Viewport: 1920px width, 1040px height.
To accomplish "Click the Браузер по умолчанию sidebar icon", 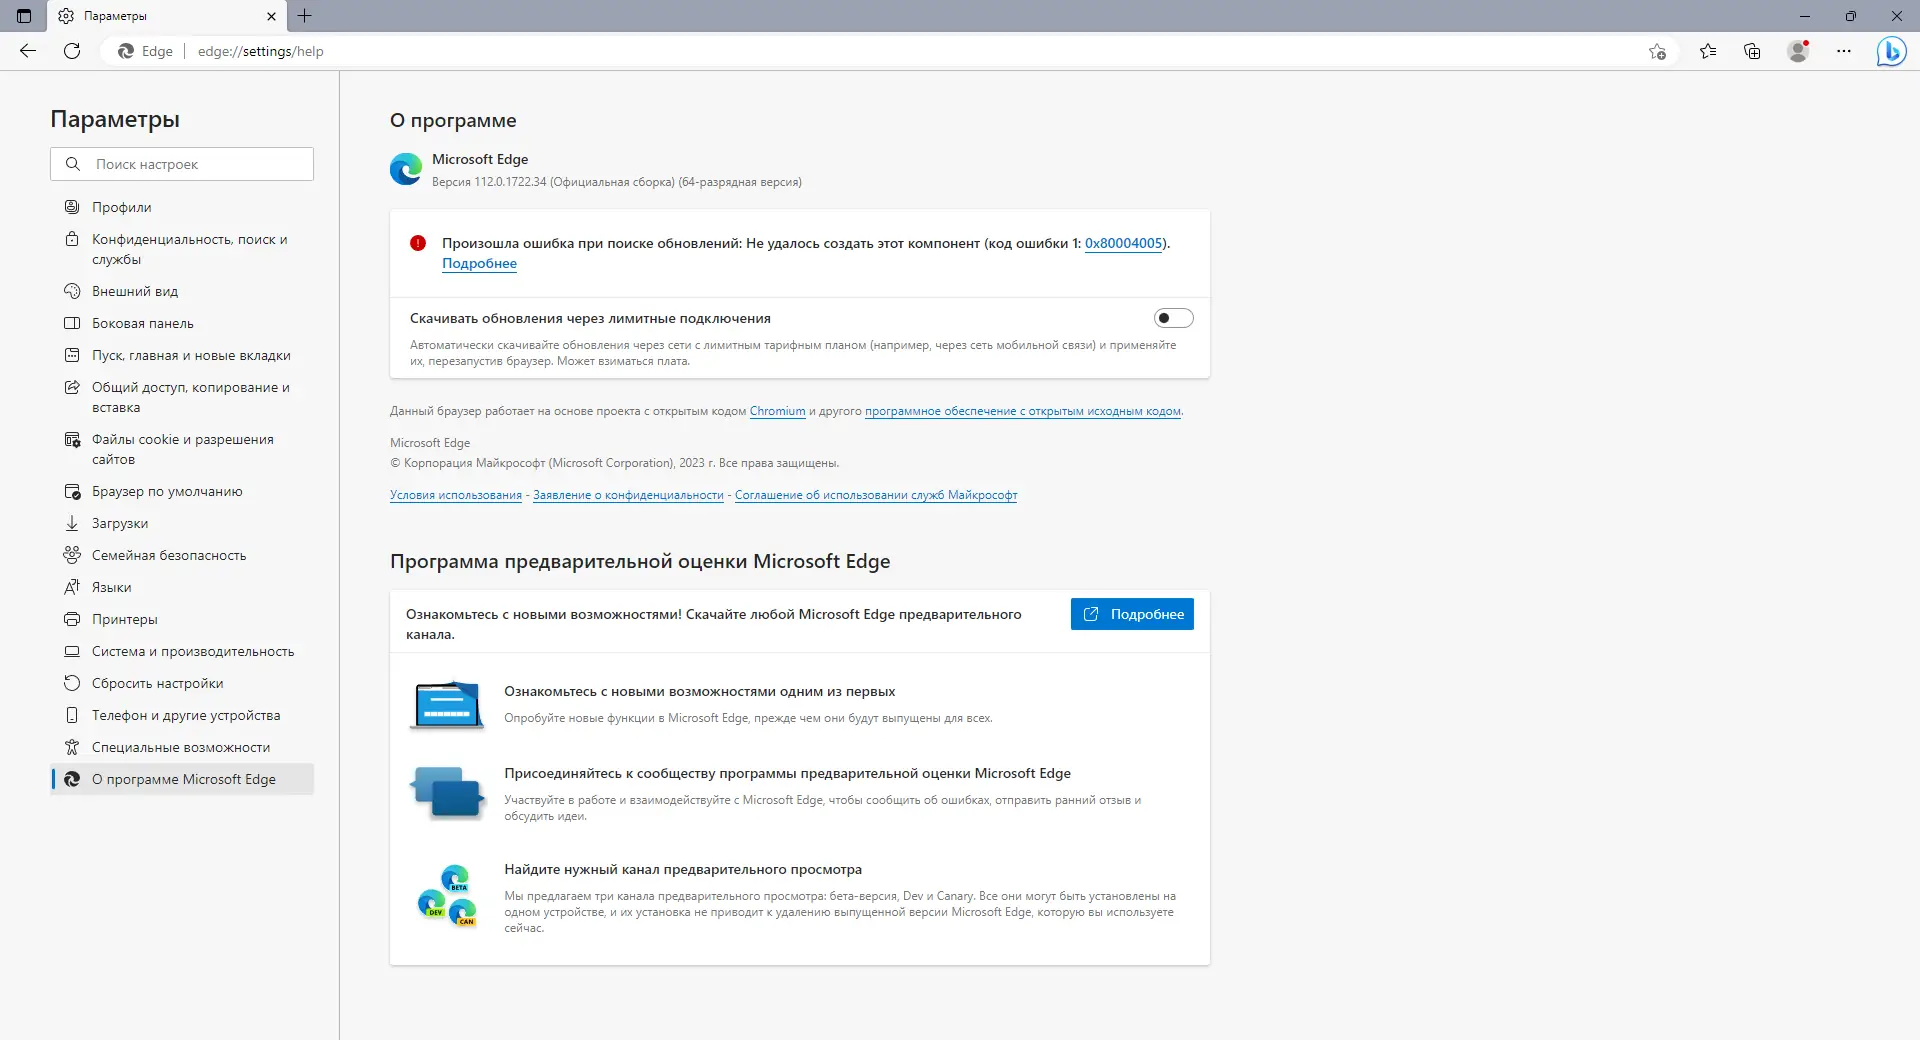I will pos(72,491).
